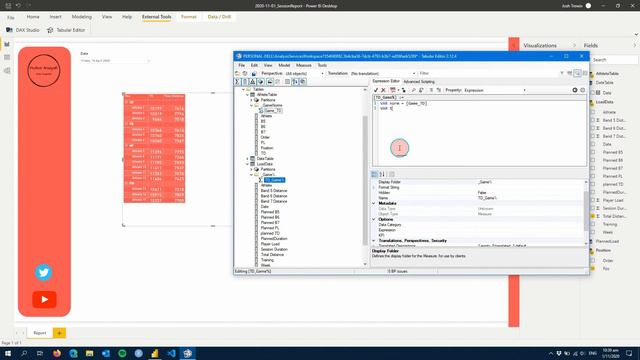The width and height of the screenshot is (640, 360).
Task: Switch to Data view in Power BI sidebar
Action: pyautogui.click(x=7, y=57)
